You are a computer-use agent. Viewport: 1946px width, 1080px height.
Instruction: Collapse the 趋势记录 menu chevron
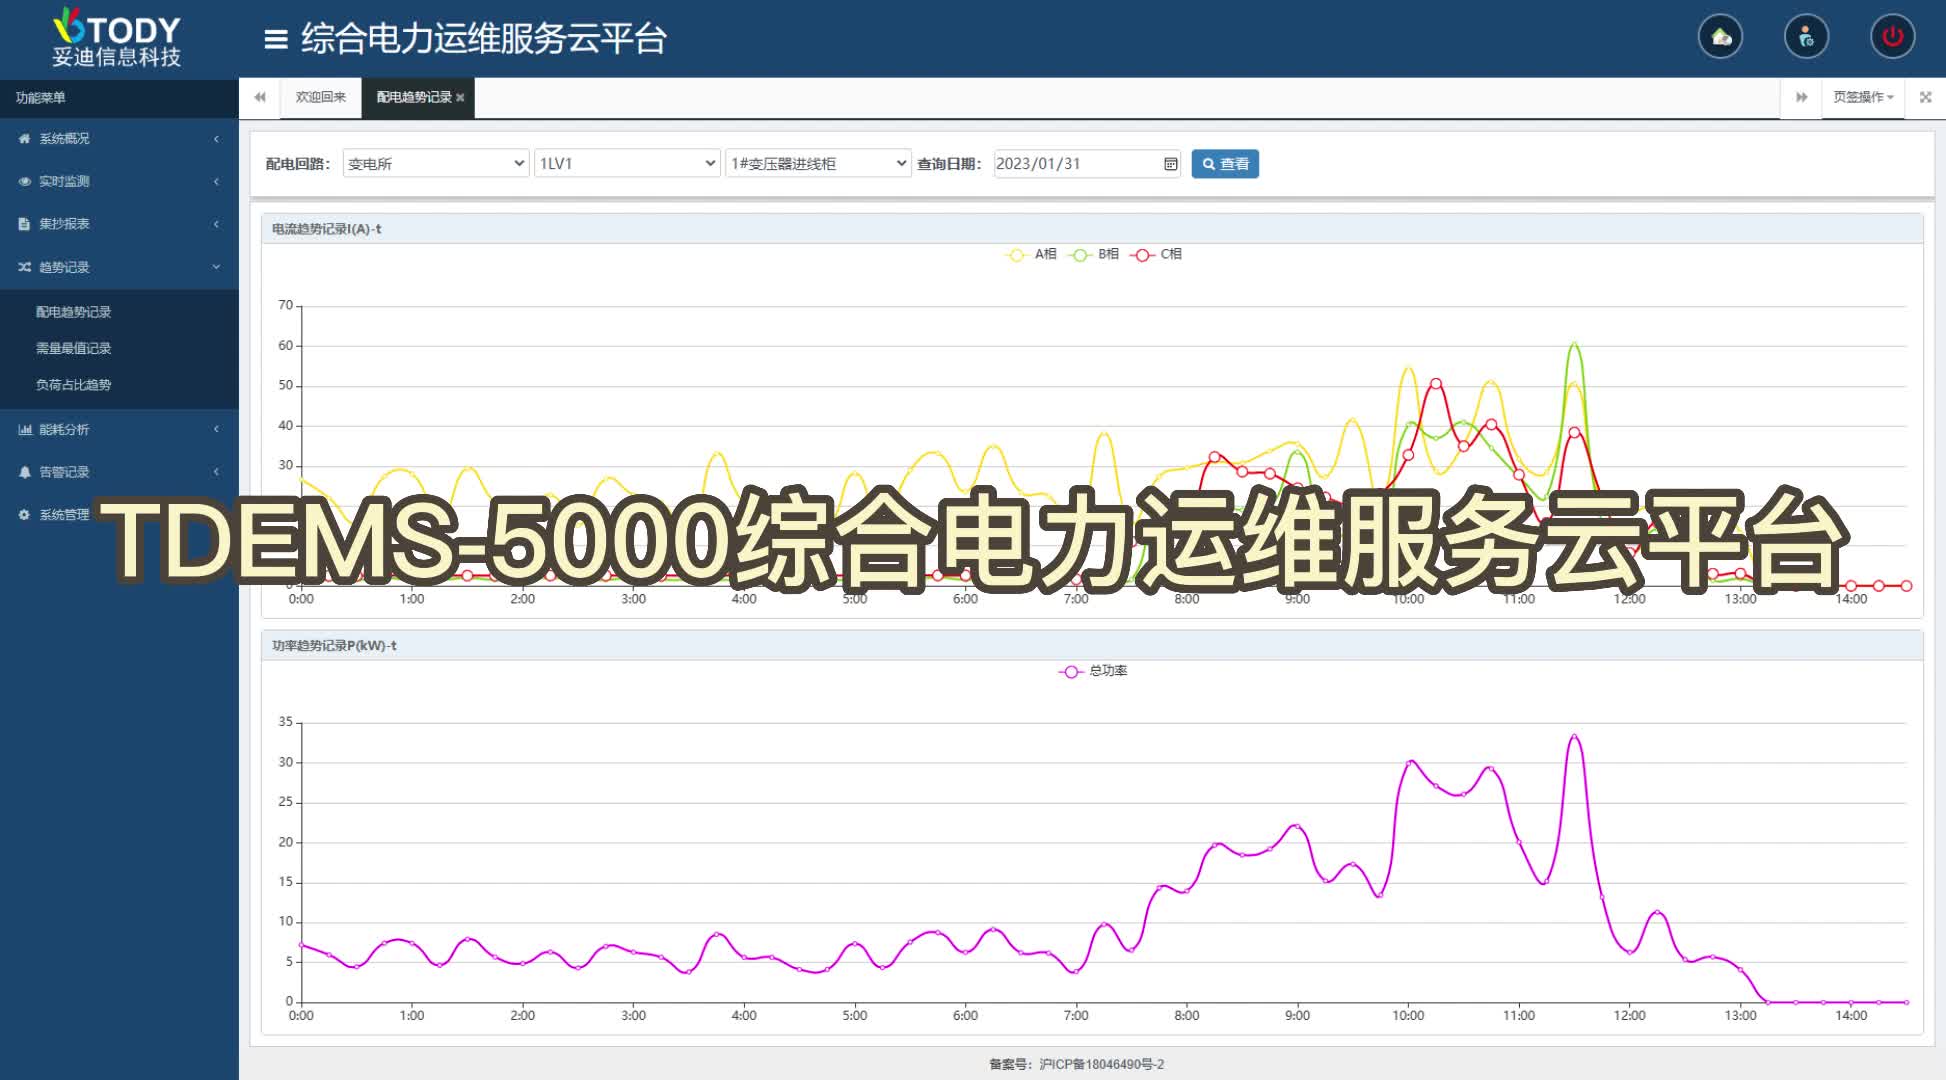point(216,267)
